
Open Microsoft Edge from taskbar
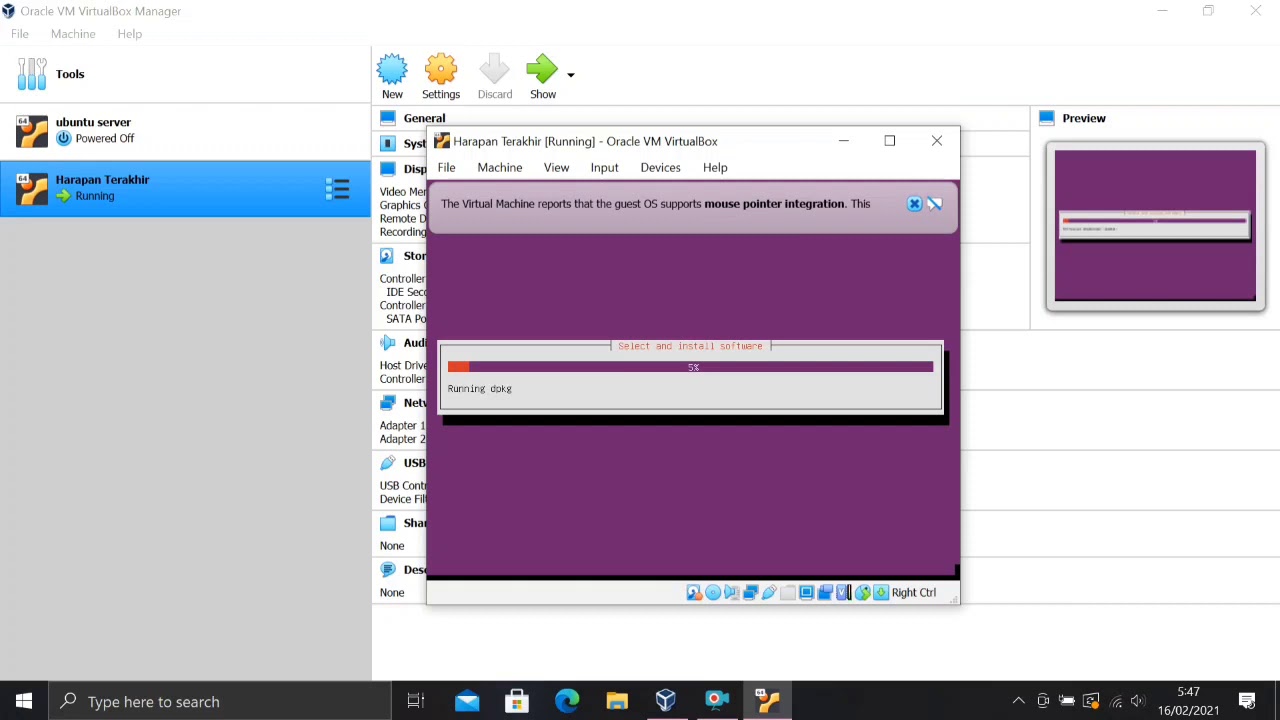pos(567,701)
